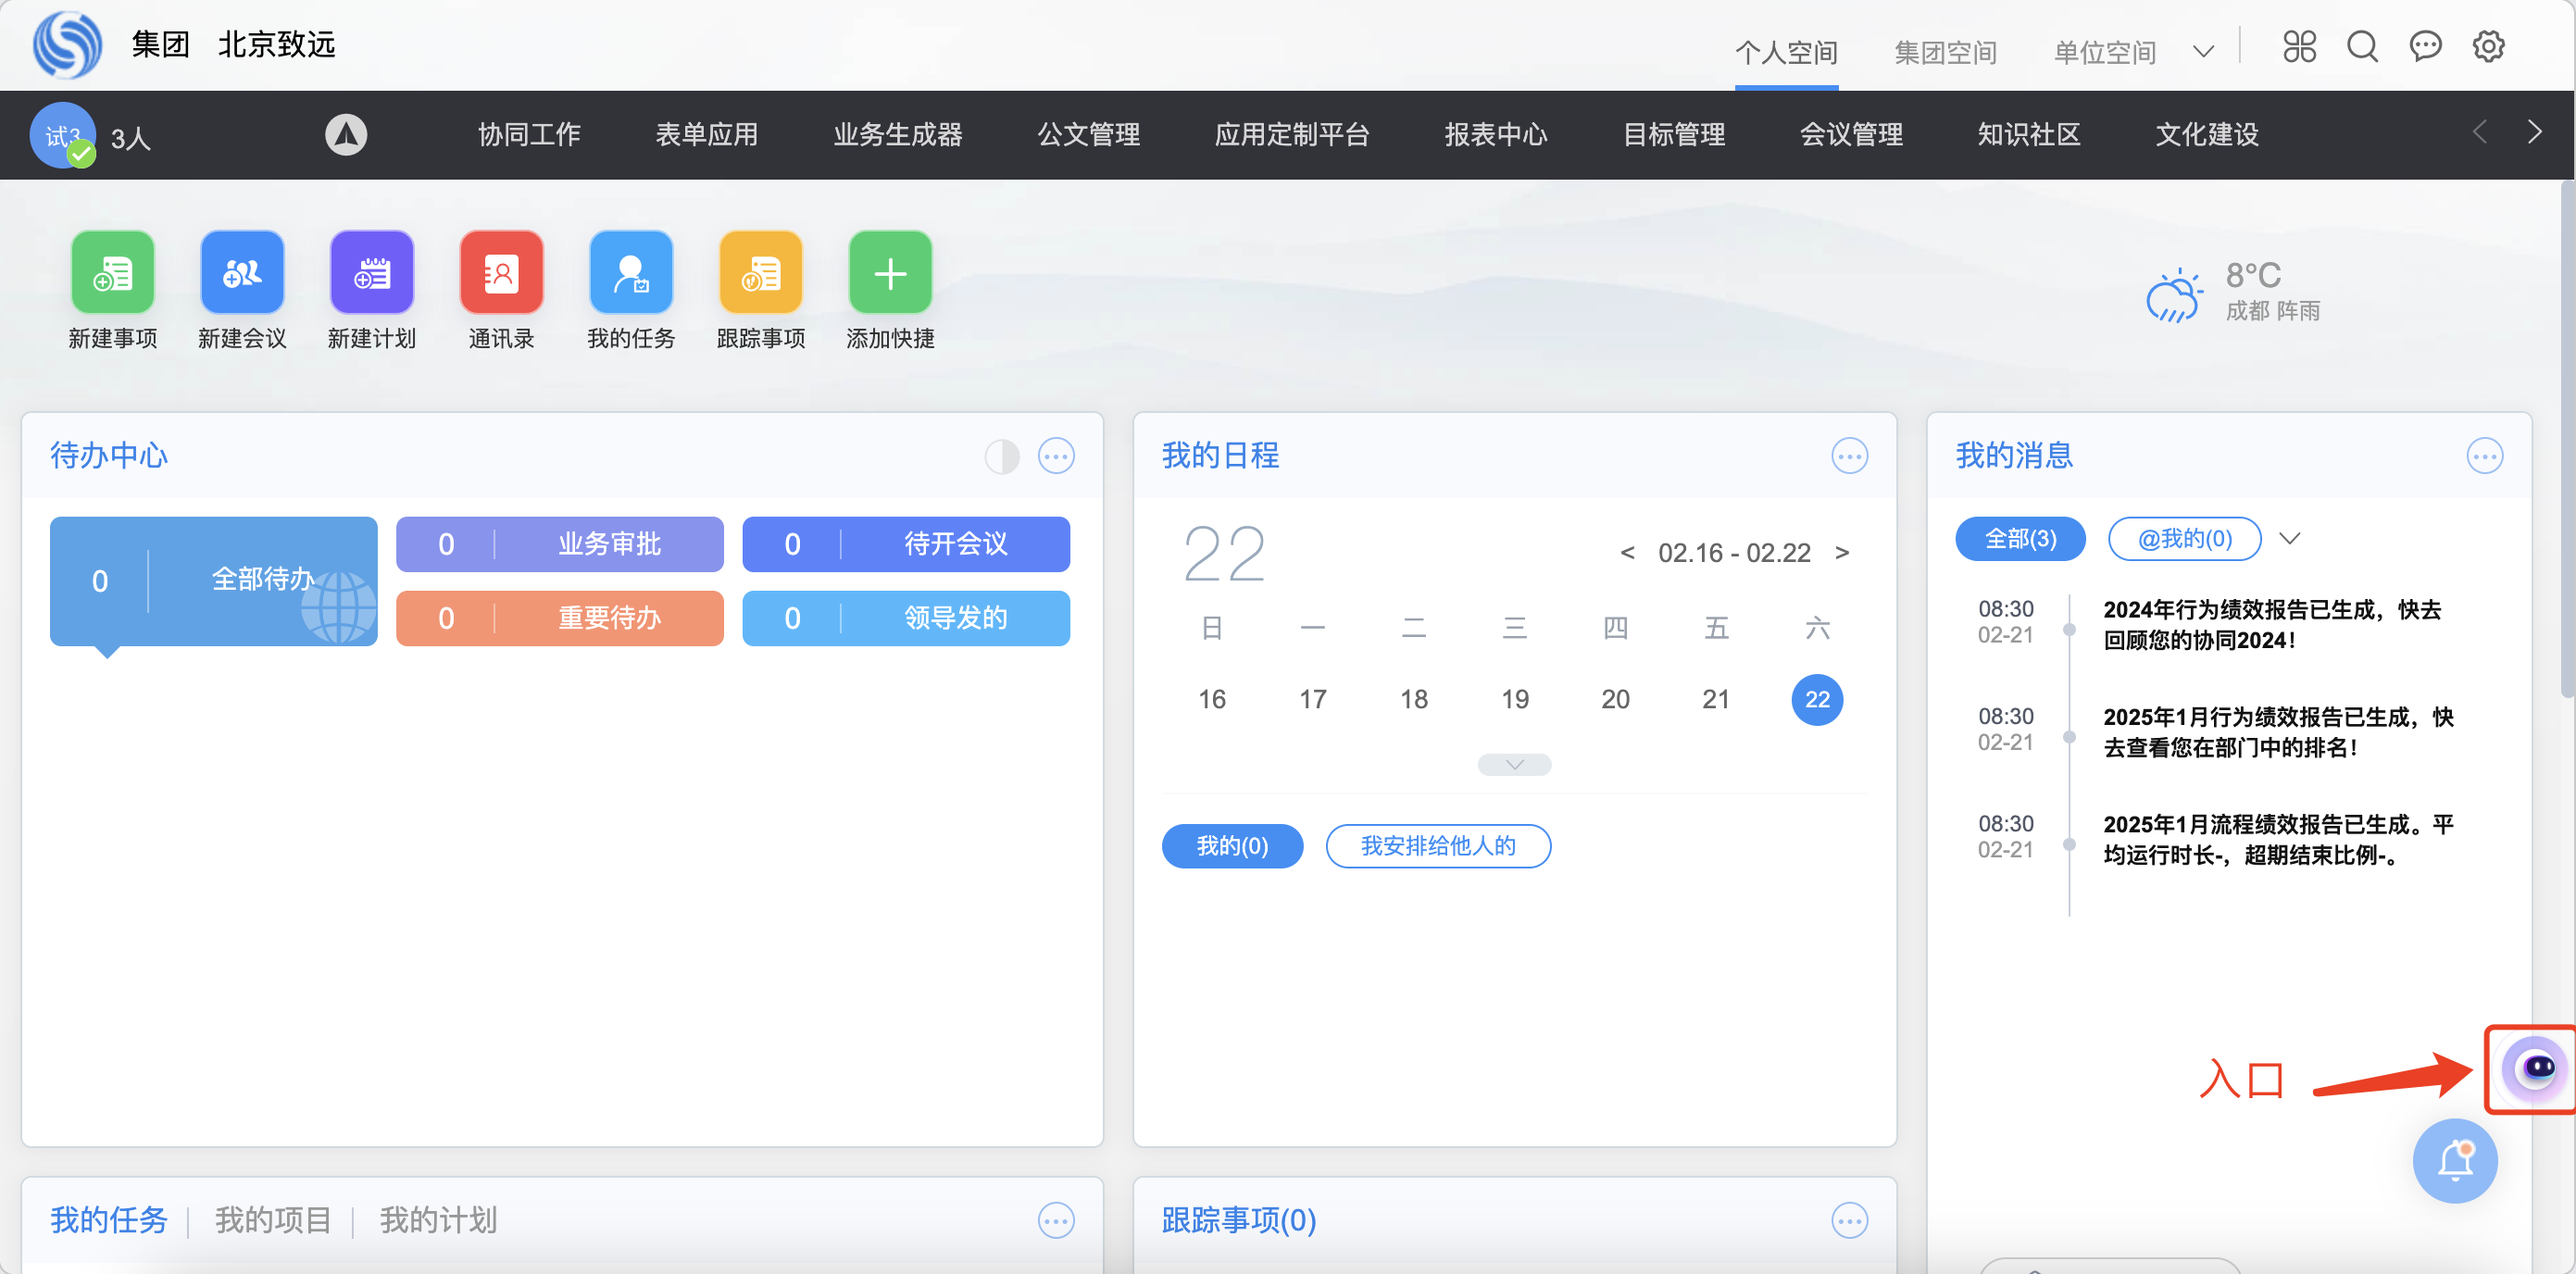Open 跟踪事项 quick shortcut icon

[x=760, y=272]
